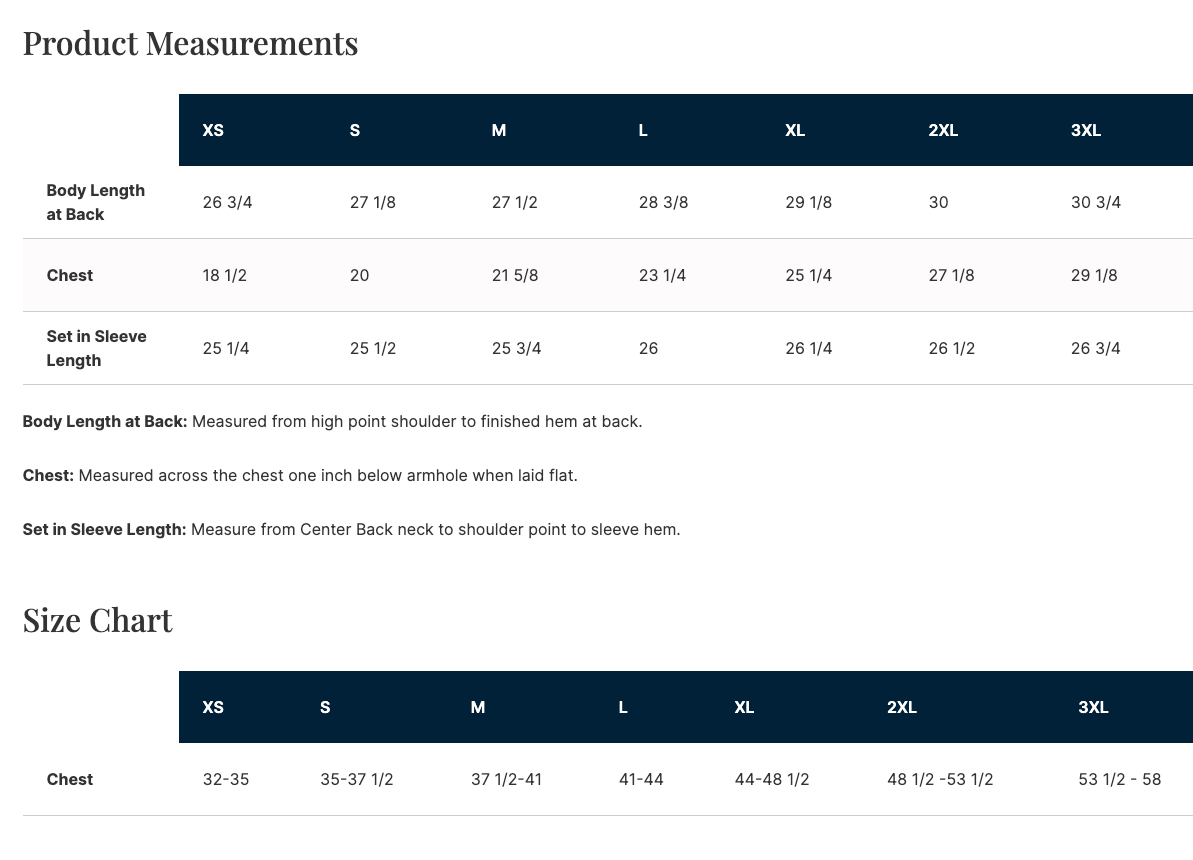Click the 32-35 chest size range
Image resolution: width=1193 pixels, height=860 pixels.
[226, 780]
